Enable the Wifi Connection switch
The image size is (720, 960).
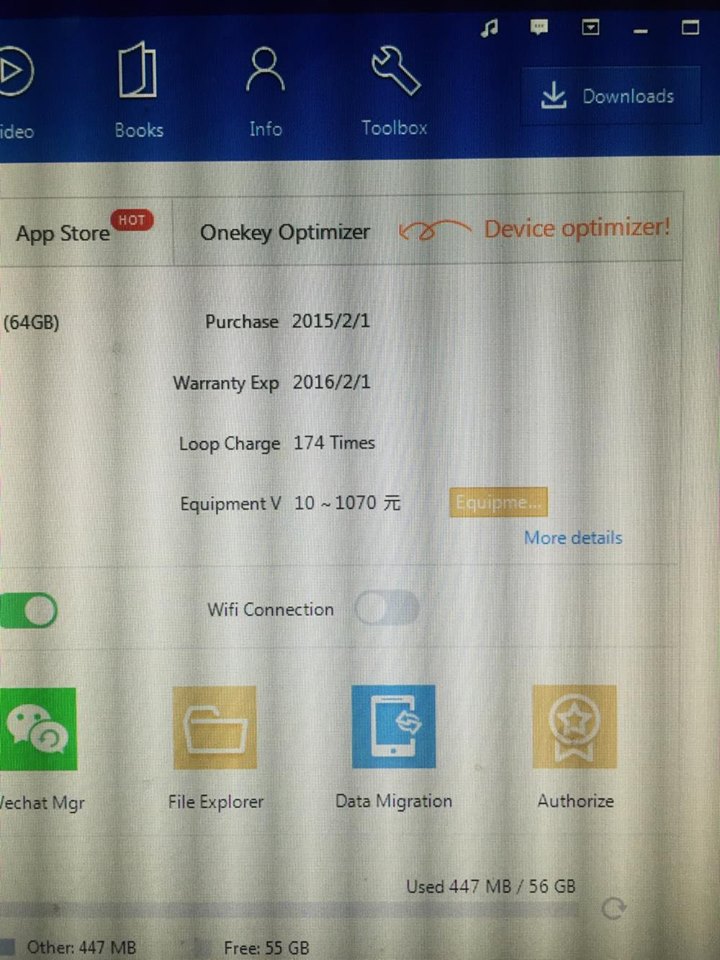coord(387,609)
